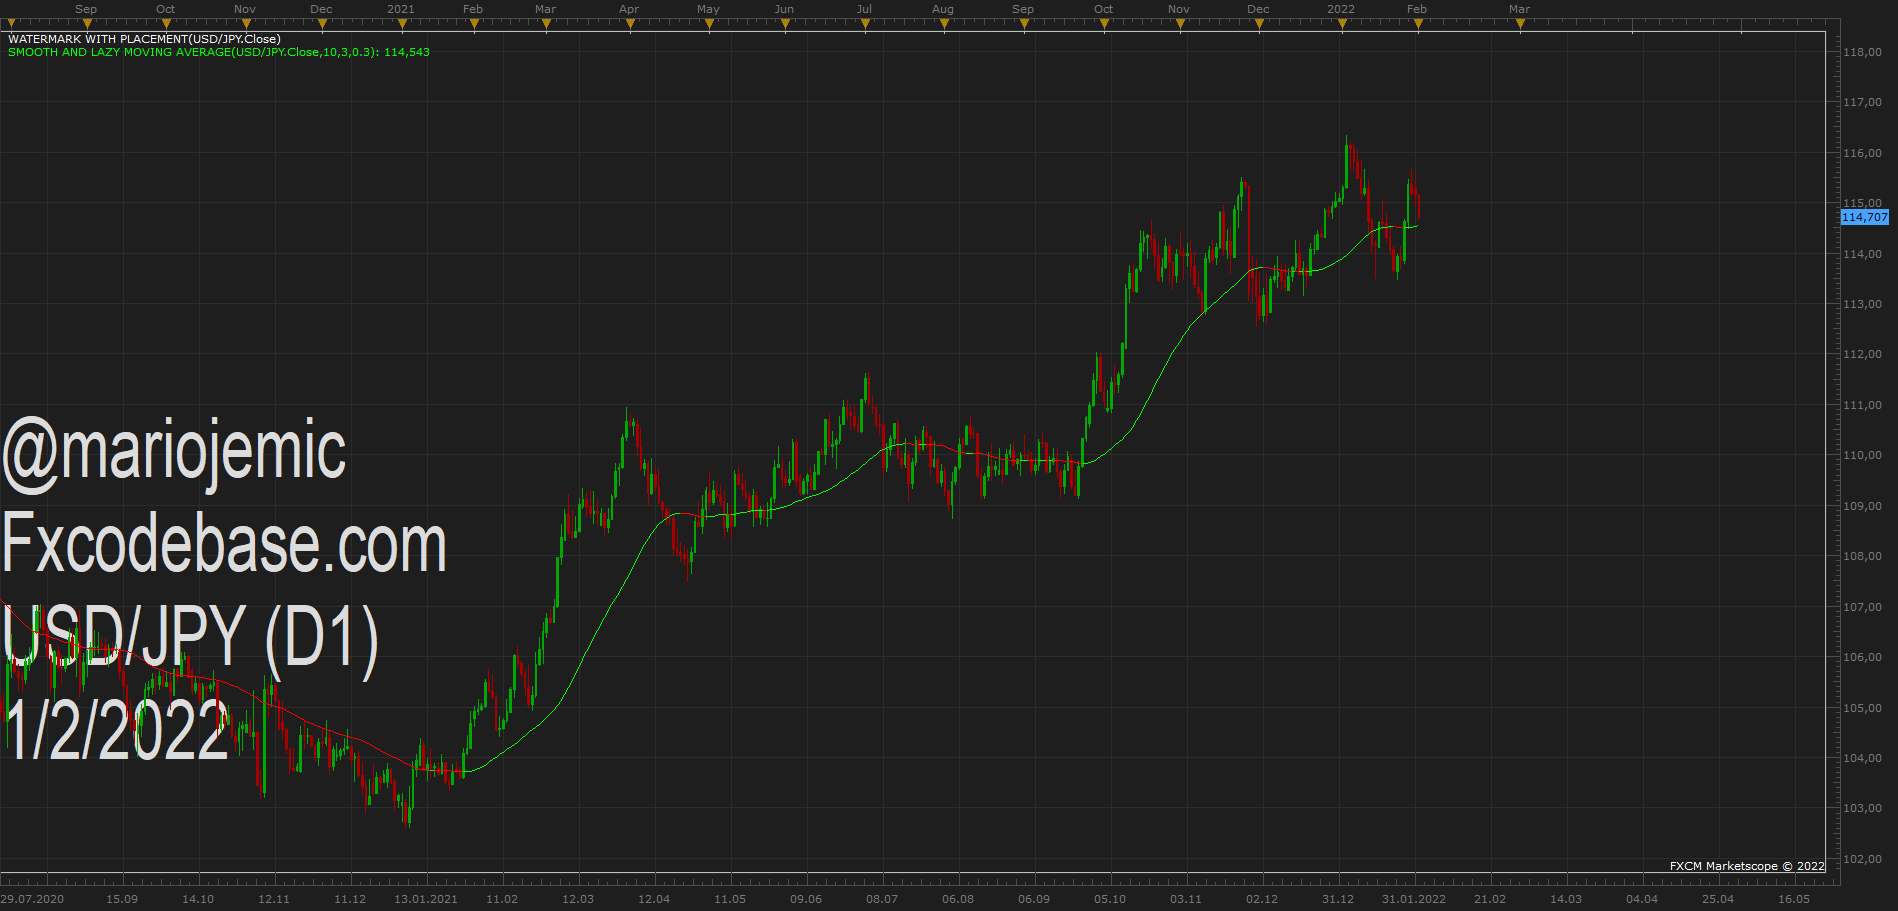Click the 13.01.2021 date axis label
Viewport: 1898px width, 911px height.
coord(426,899)
